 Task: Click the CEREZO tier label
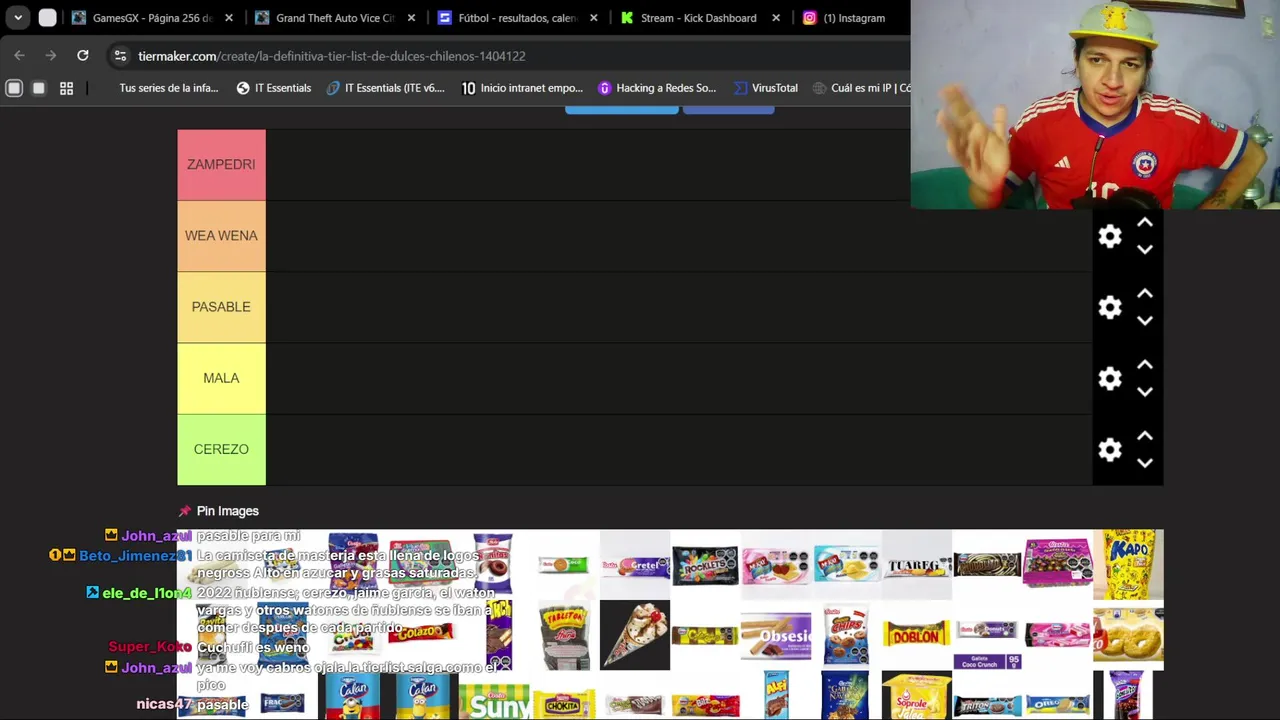(x=221, y=449)
